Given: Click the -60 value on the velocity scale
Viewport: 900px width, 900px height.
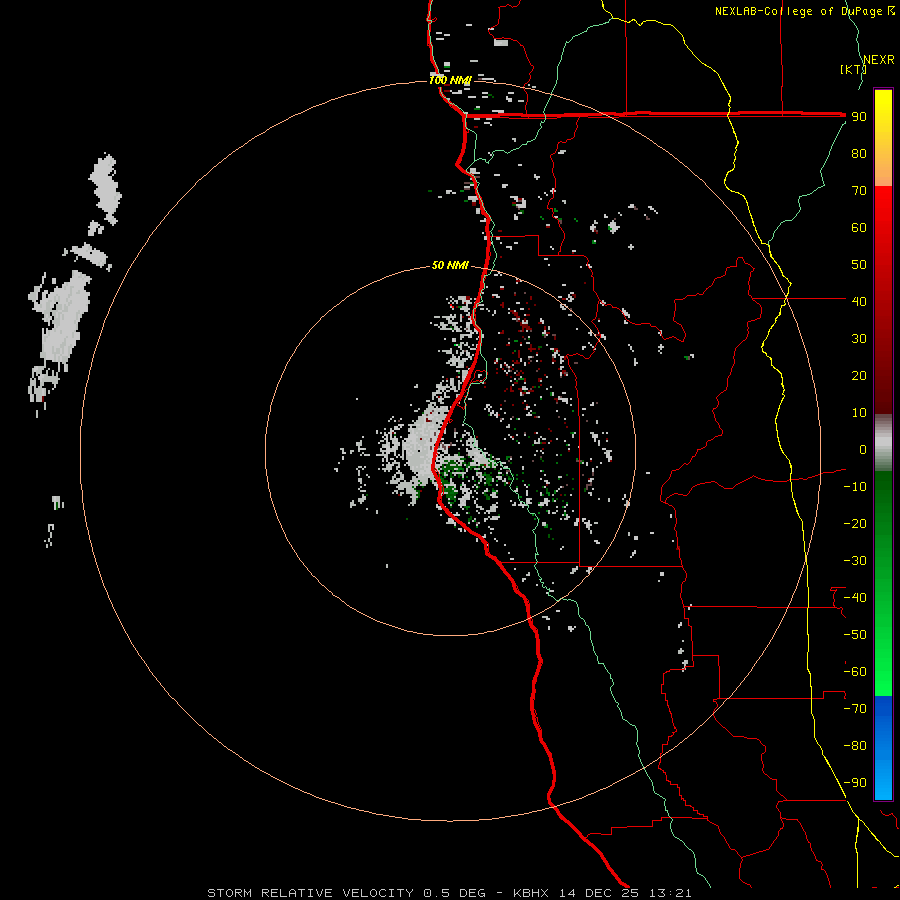Looking at the screenshot, I should [x=855, y=672].
